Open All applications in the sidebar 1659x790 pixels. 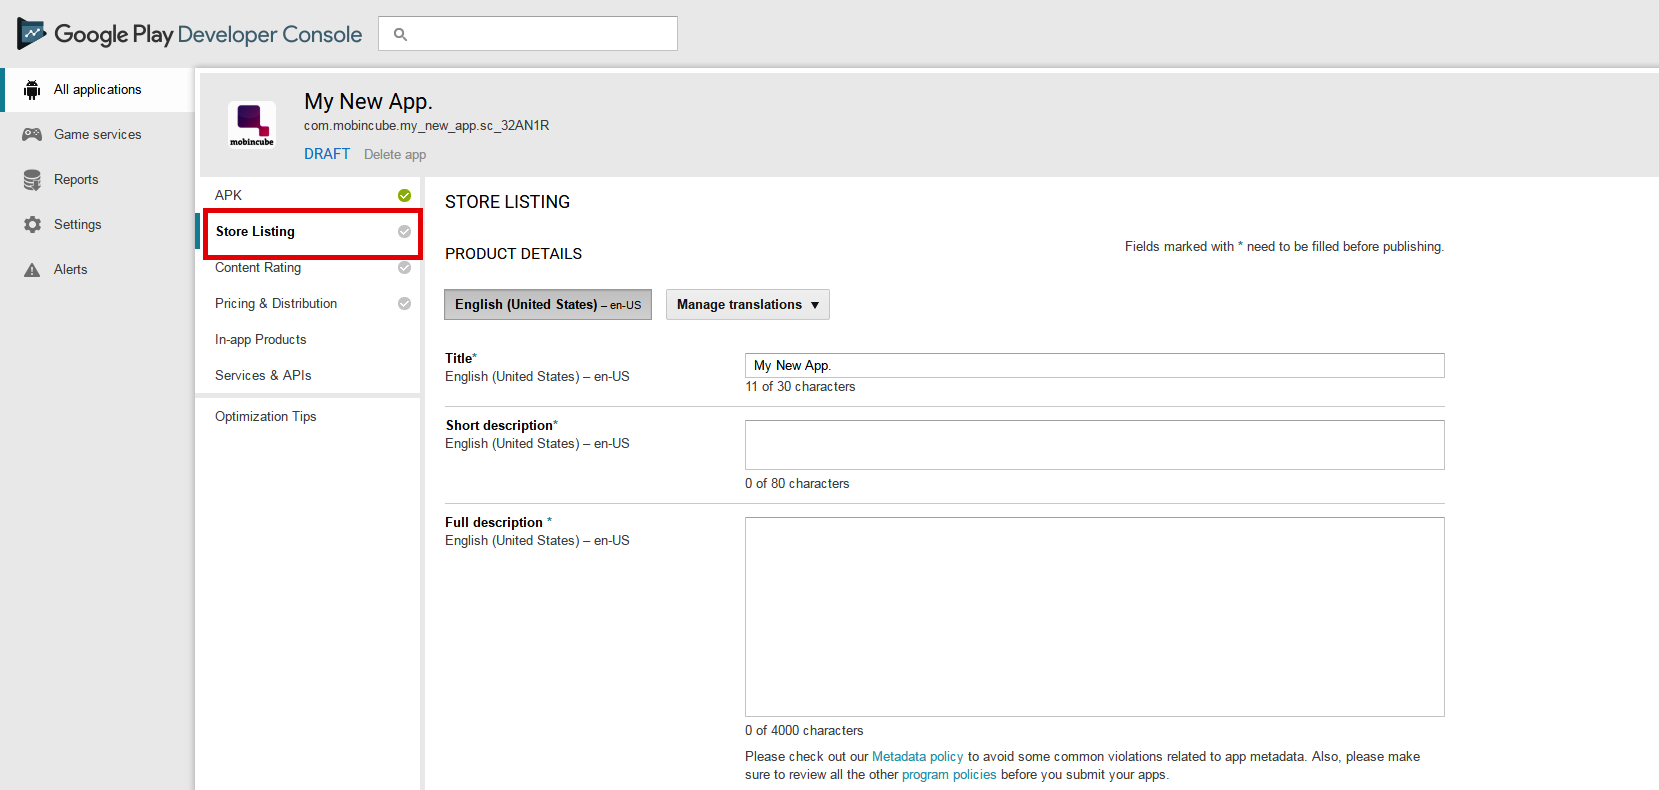(x=97, y=90)
